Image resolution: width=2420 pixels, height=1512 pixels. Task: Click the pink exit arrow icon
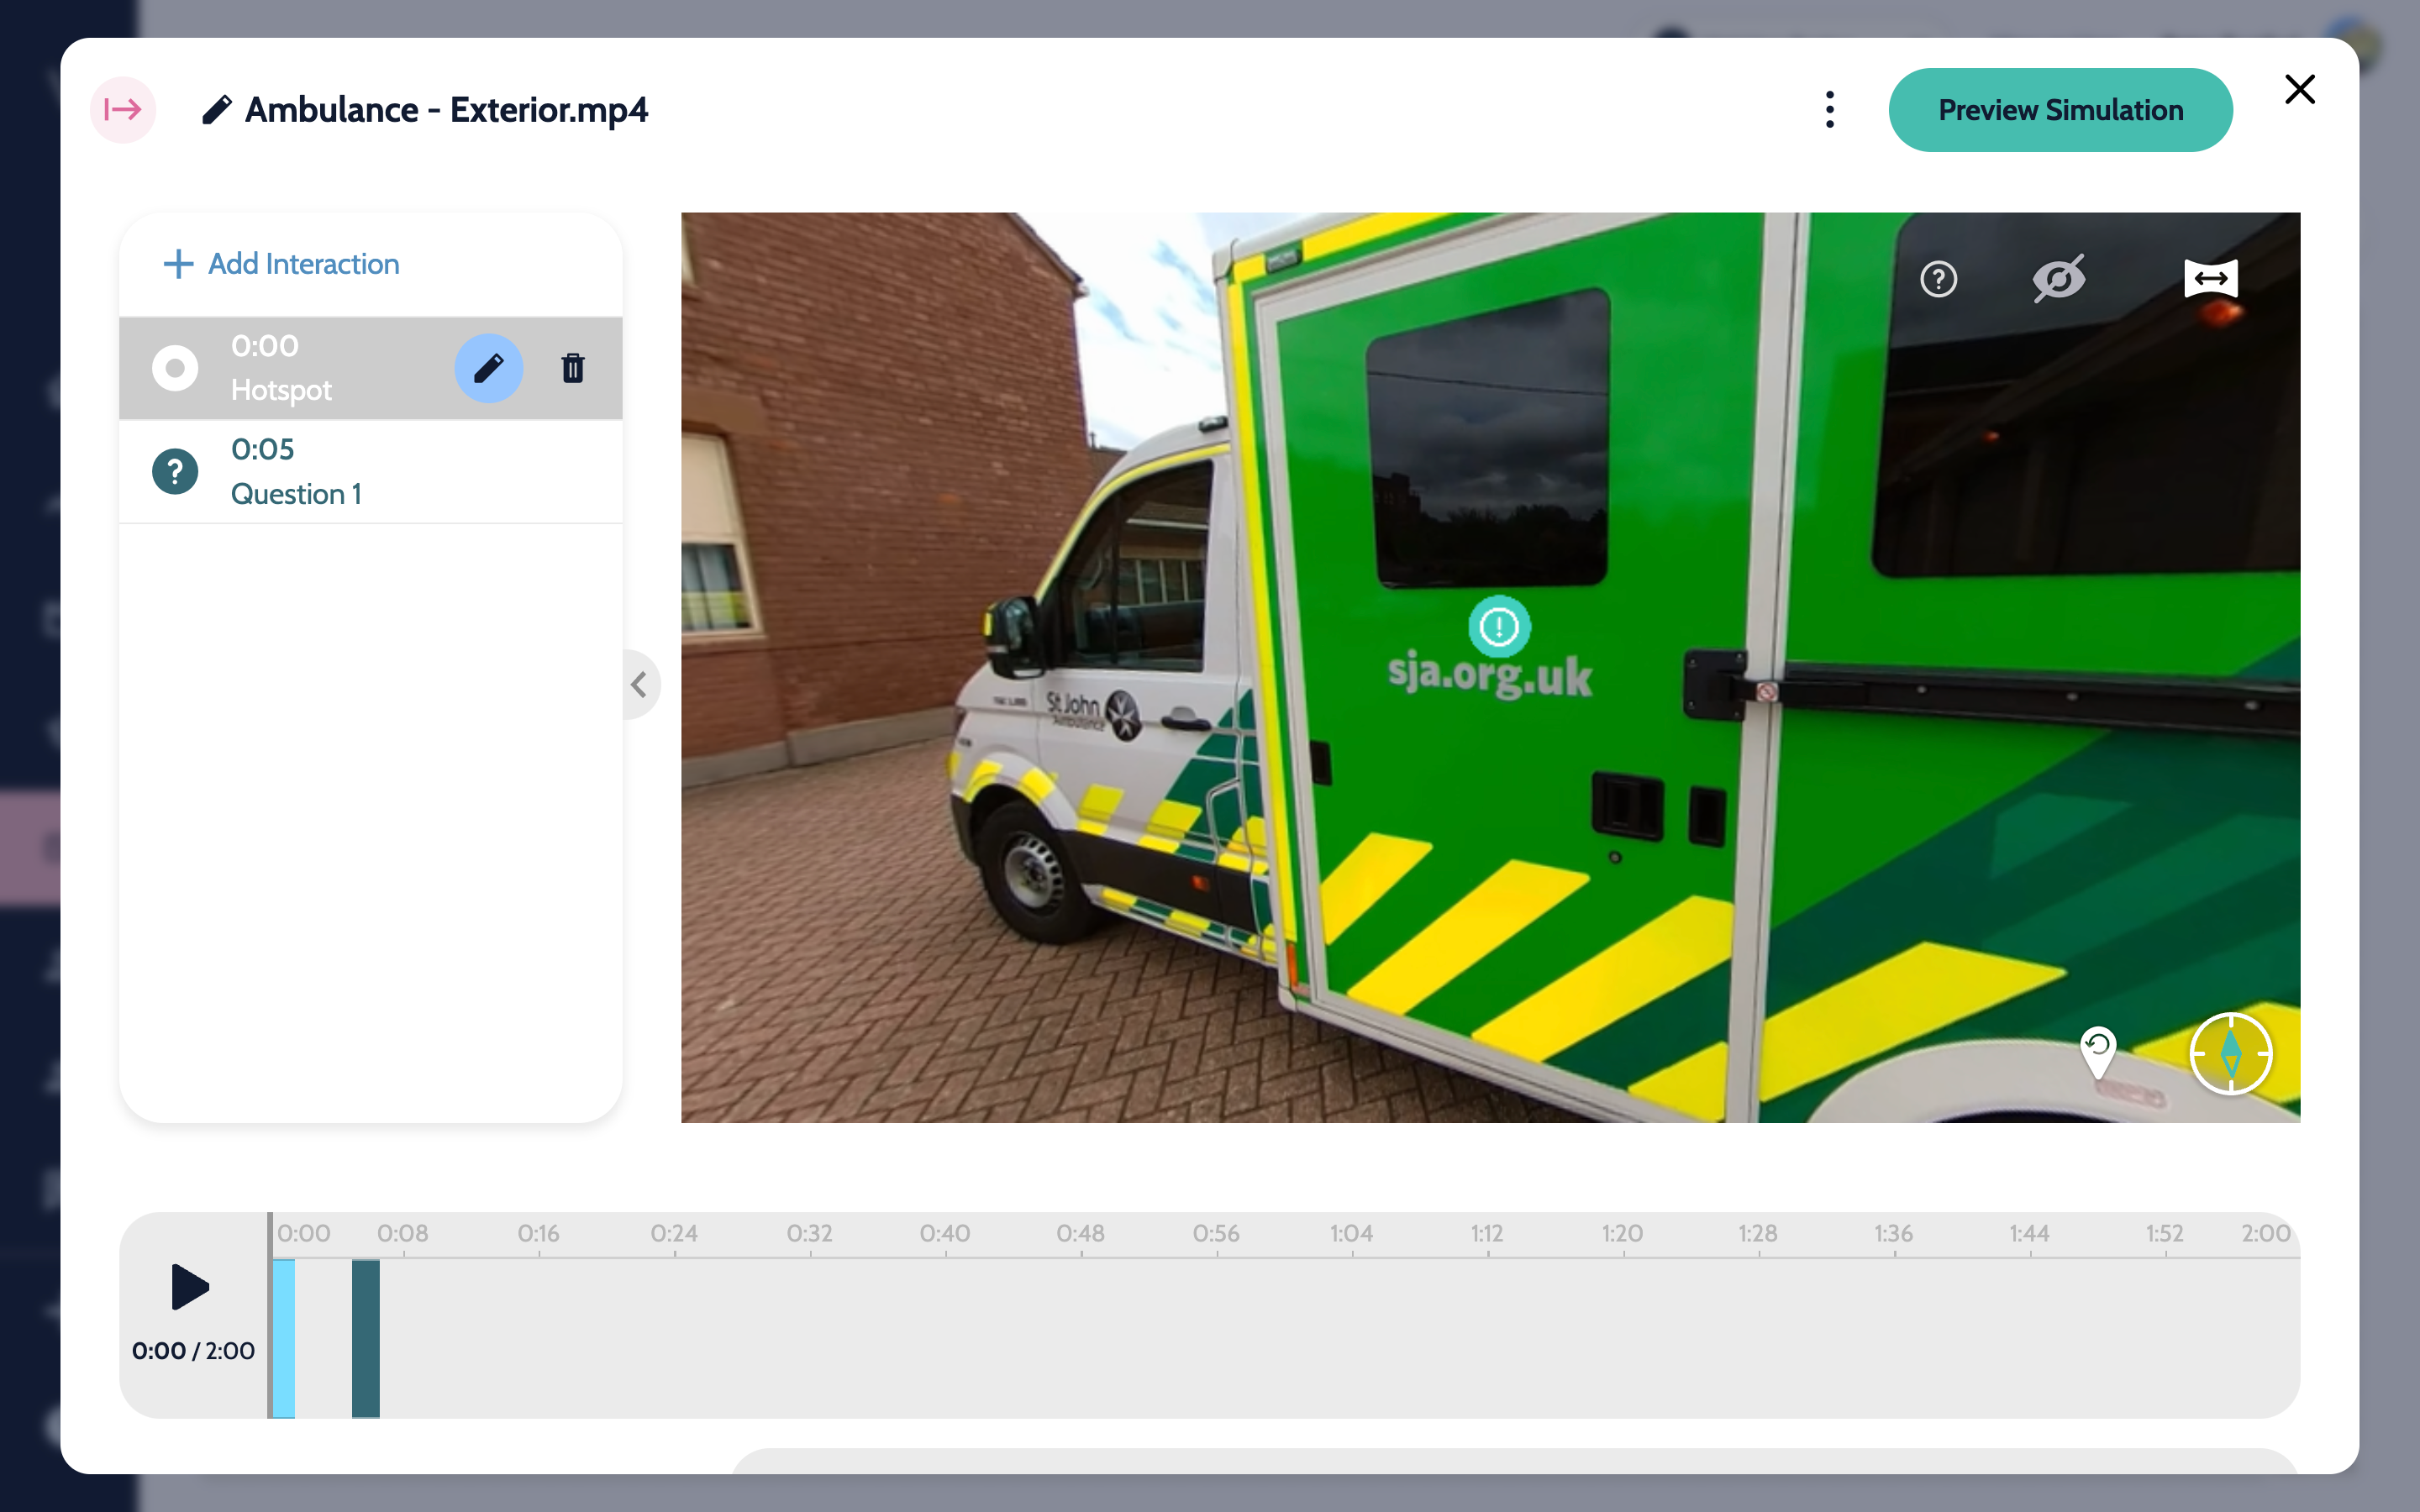(x=123, y=109)
